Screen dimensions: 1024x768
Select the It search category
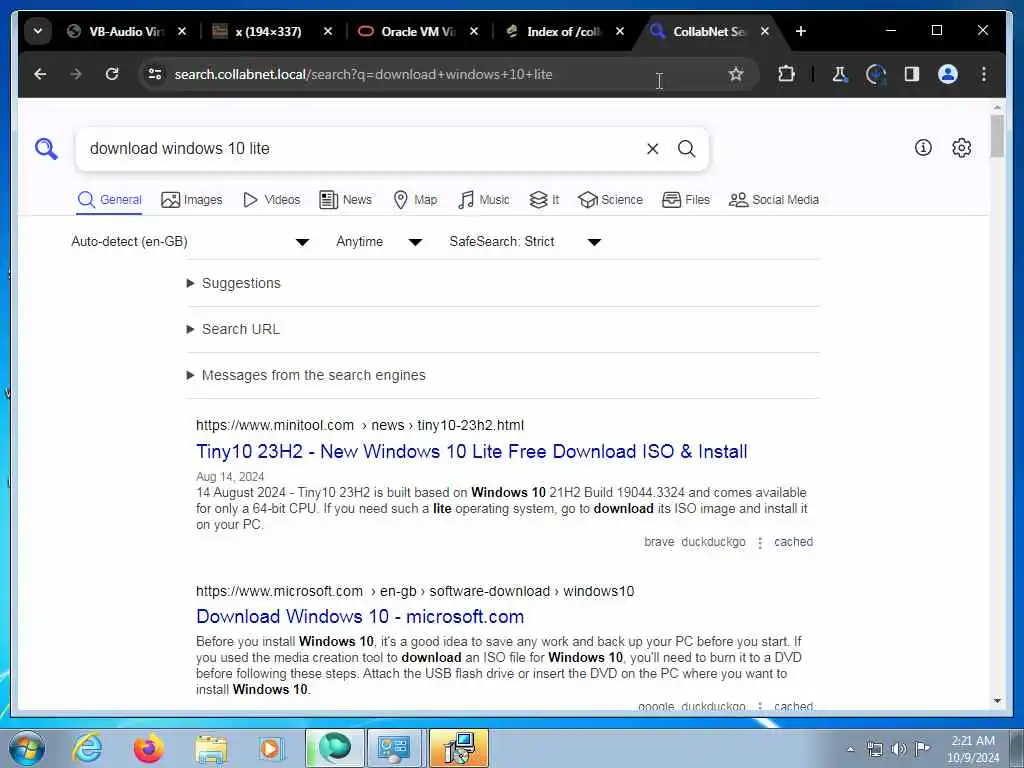tap(543, 200)
